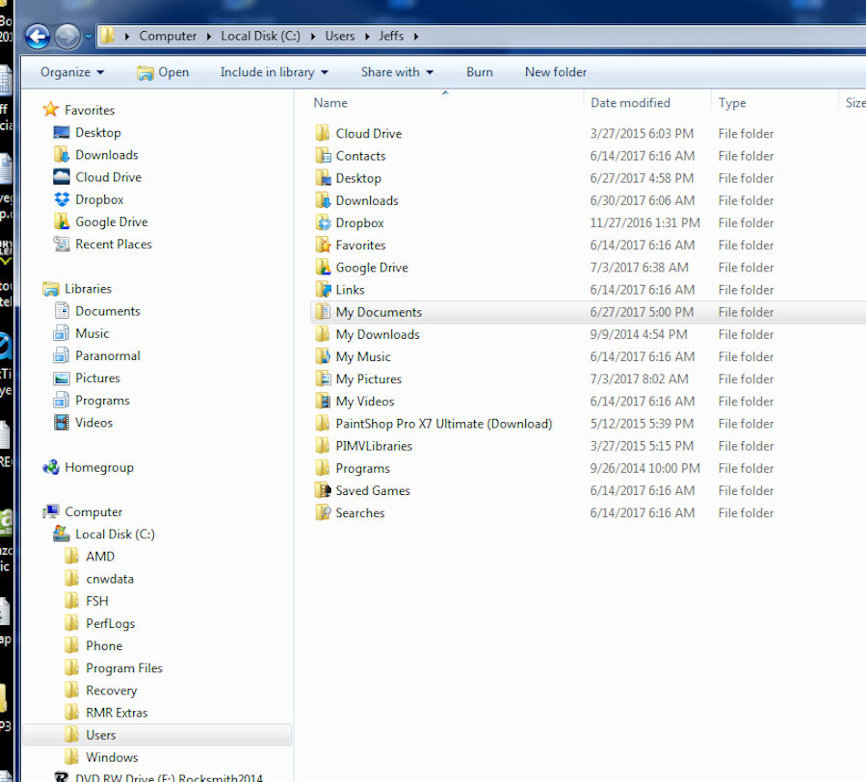Sort files by Date modified column header

point(630,103)
